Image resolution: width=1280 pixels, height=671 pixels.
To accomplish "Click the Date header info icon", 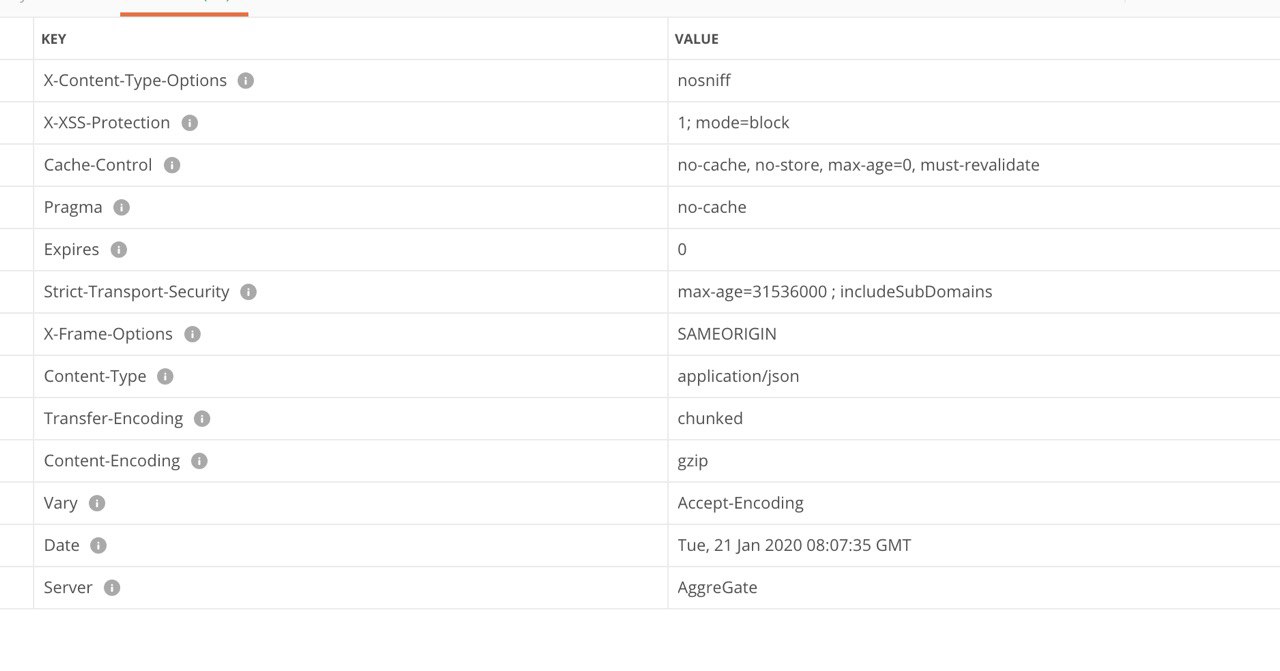I will (x=98, y=546).
